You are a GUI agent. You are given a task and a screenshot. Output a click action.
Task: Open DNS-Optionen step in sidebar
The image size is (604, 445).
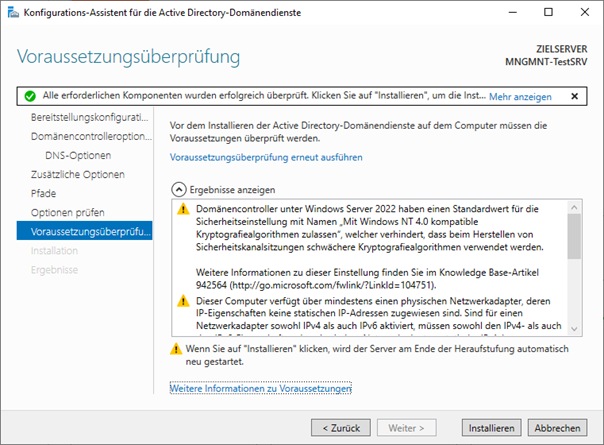pyautogui.click(x=78, y=155)
